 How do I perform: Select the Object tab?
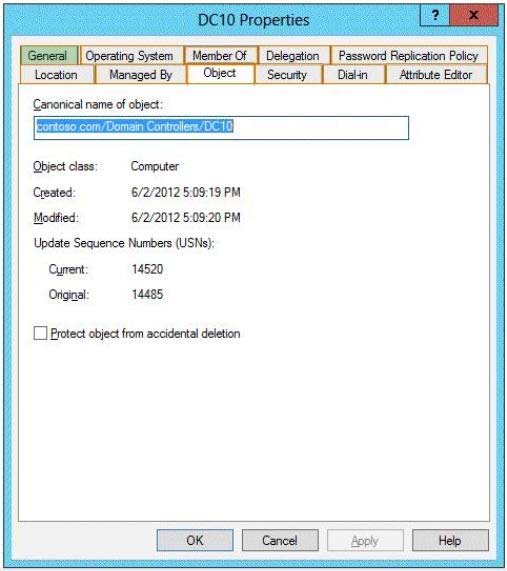pos(220,74)
